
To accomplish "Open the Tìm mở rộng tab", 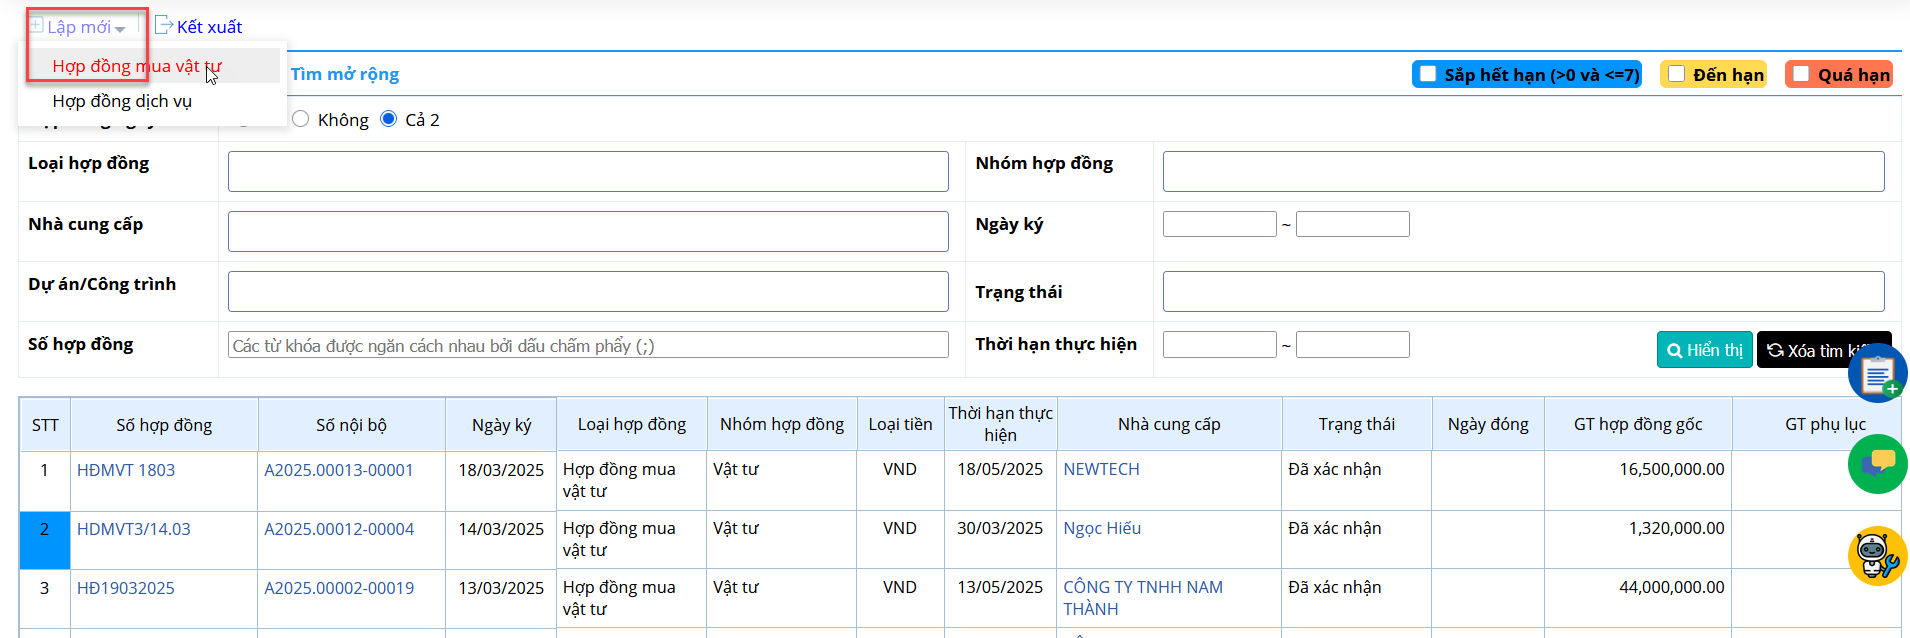I will coord(345,74).
